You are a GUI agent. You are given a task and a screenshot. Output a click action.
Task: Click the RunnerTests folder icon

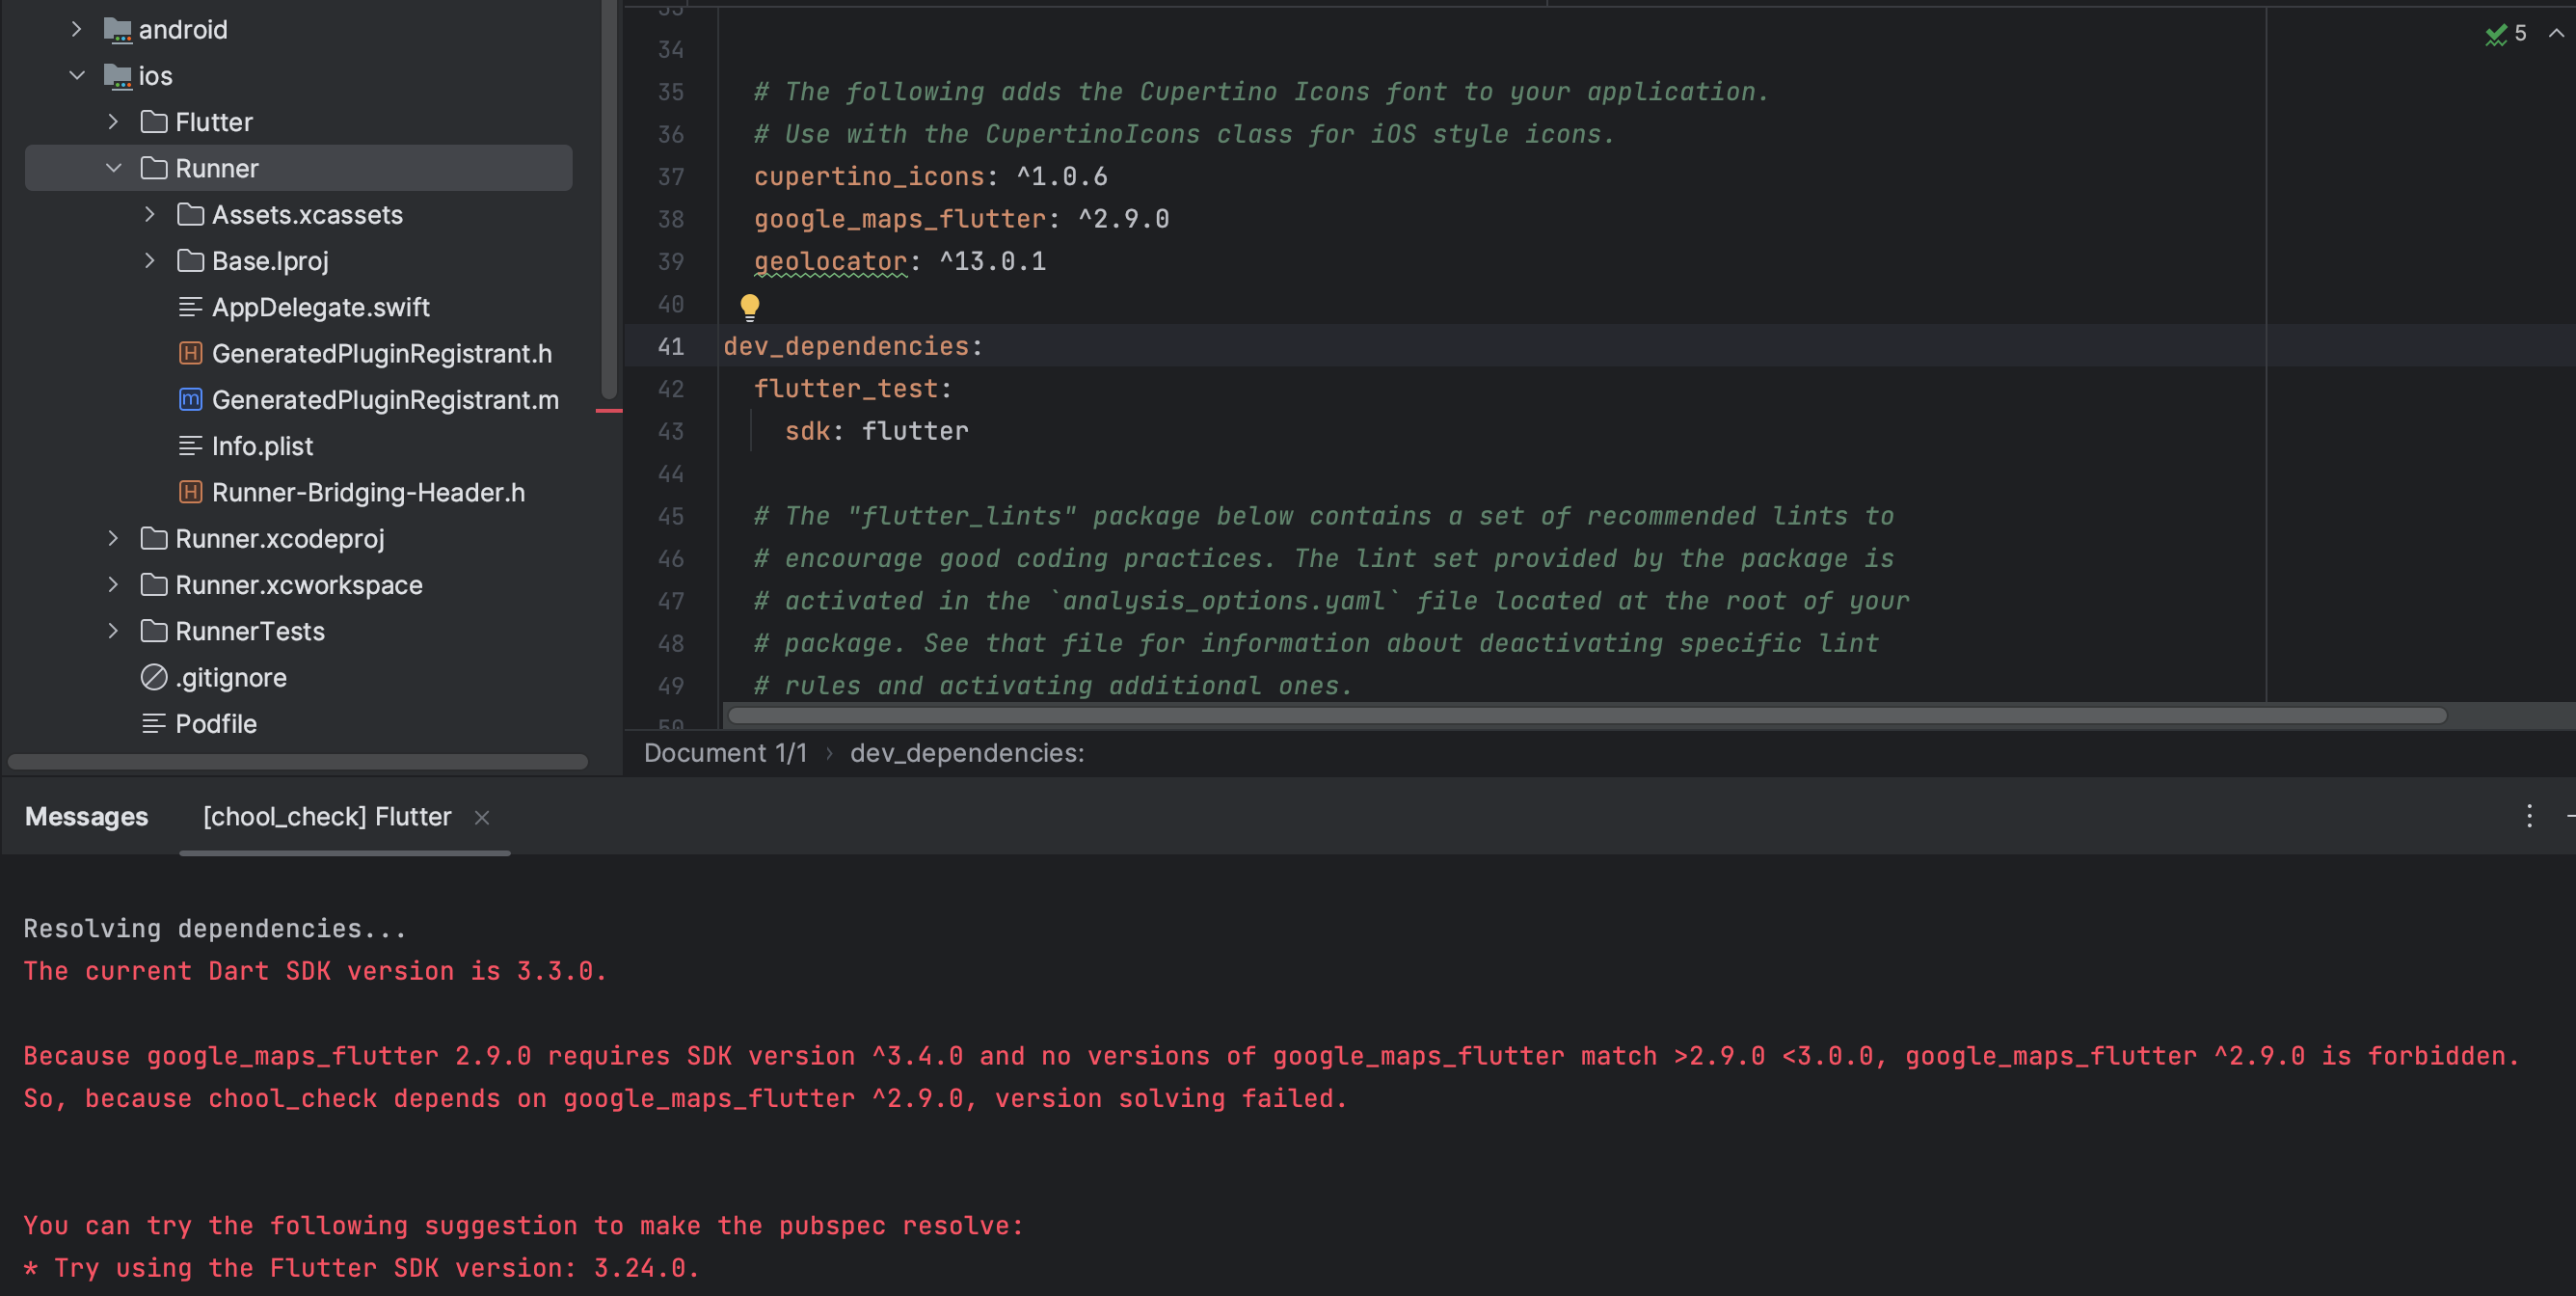pyautogui.click(x=154, y=631)
